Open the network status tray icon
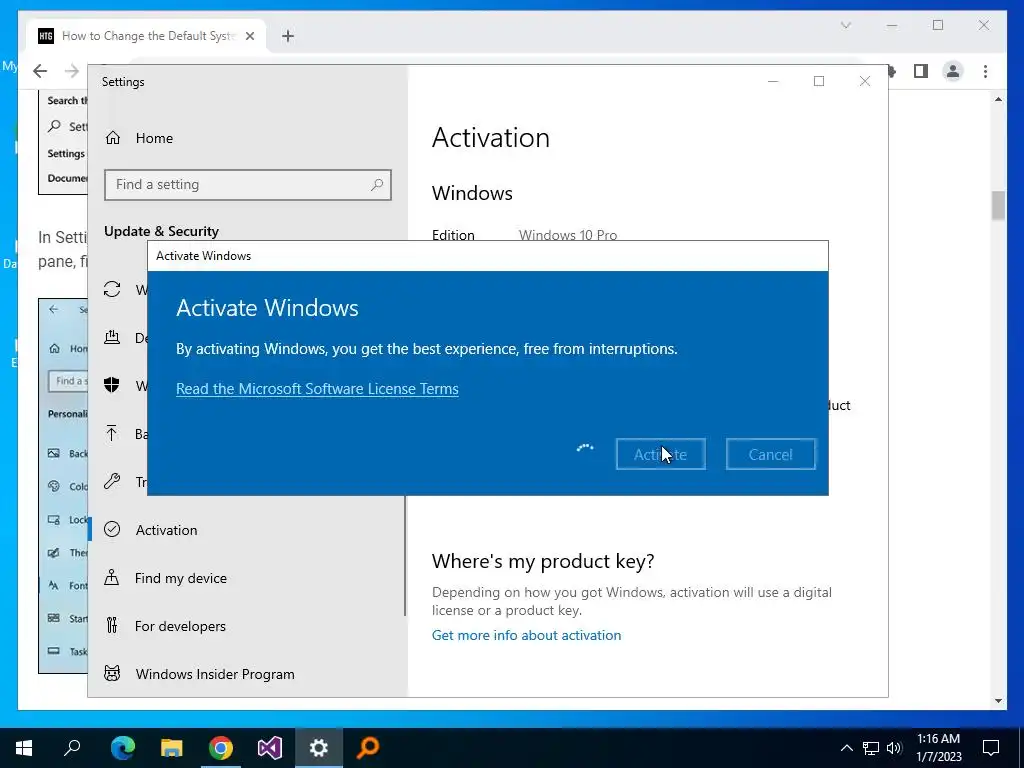This screenshot has height=768, width=1024. click(871, 748)
